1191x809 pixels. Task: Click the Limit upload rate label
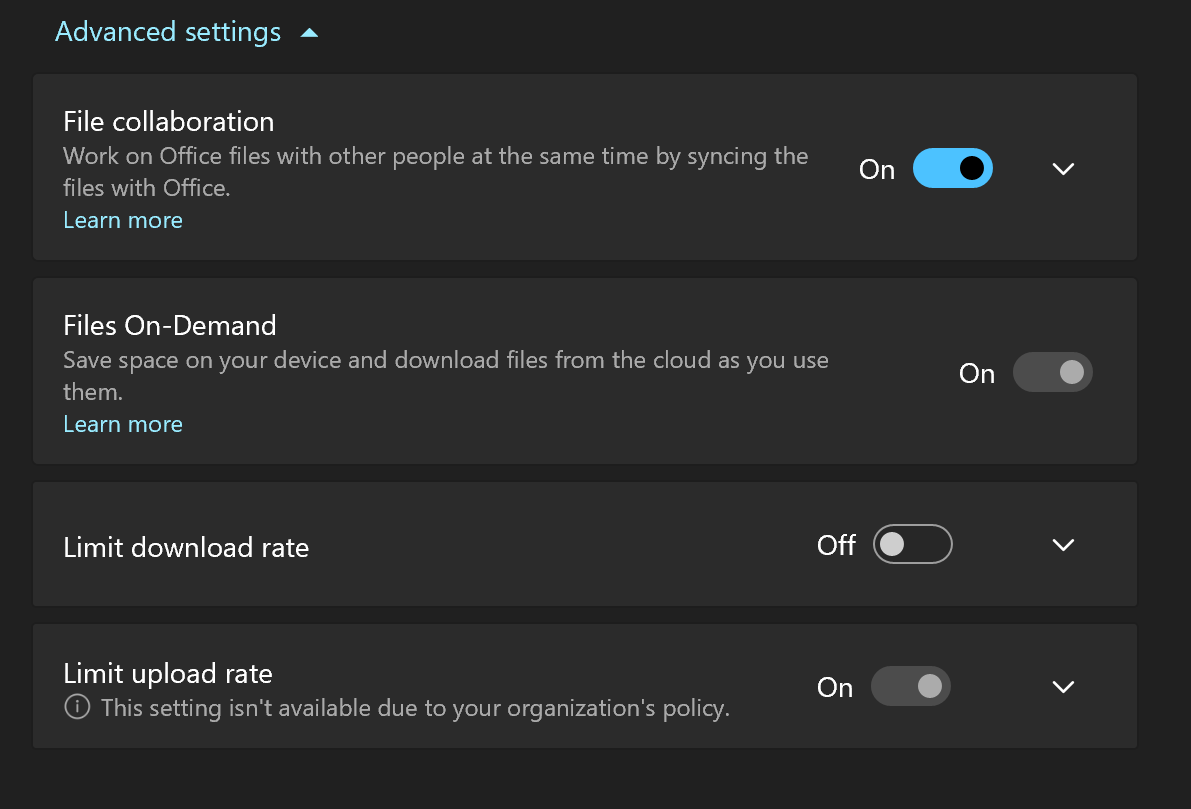click(x=168, y=674)
